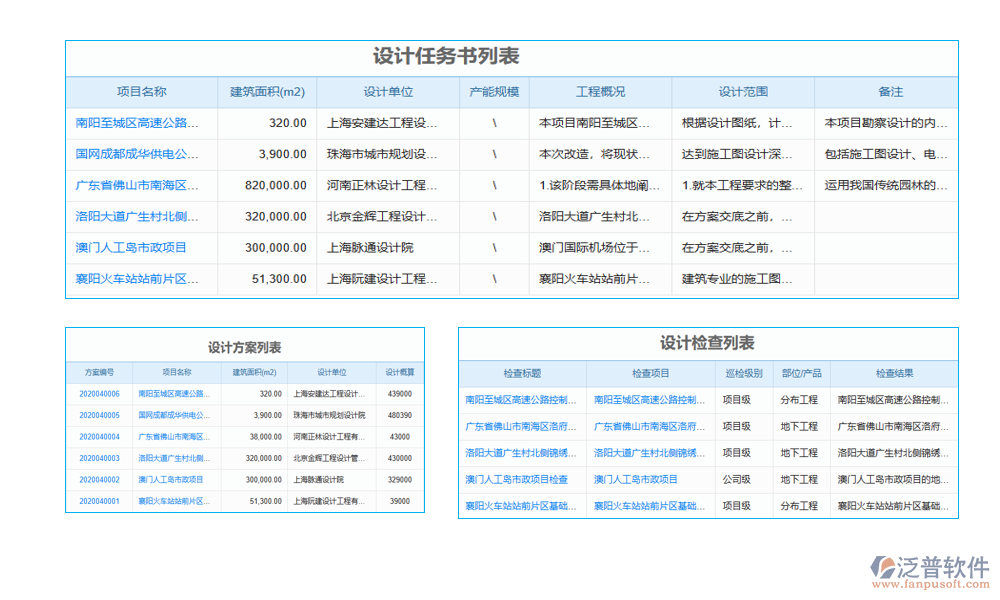Open project link 澳门人工岛市政项目 in task list
The height and width of the screenshot is (600, 1000).
(131, 248)
